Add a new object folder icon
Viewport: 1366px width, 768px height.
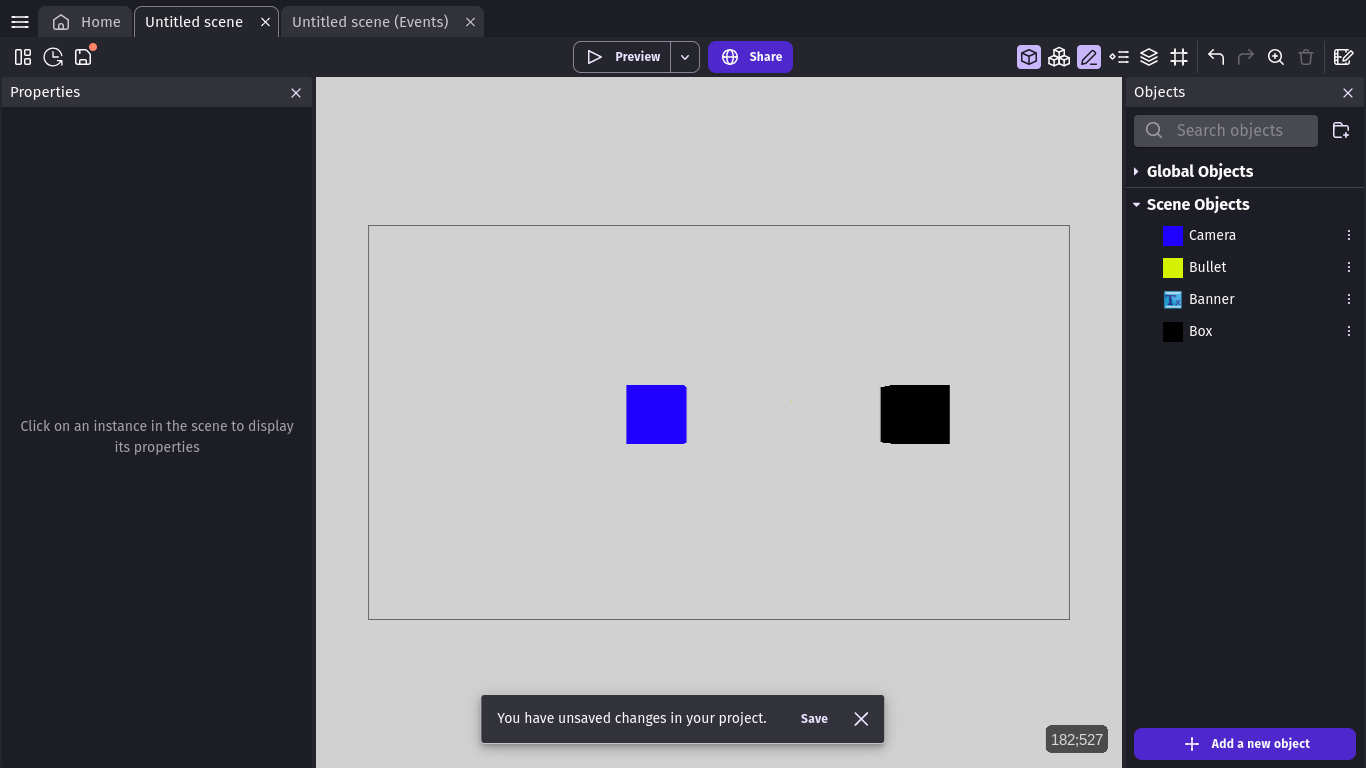[x=1341, y=130]
